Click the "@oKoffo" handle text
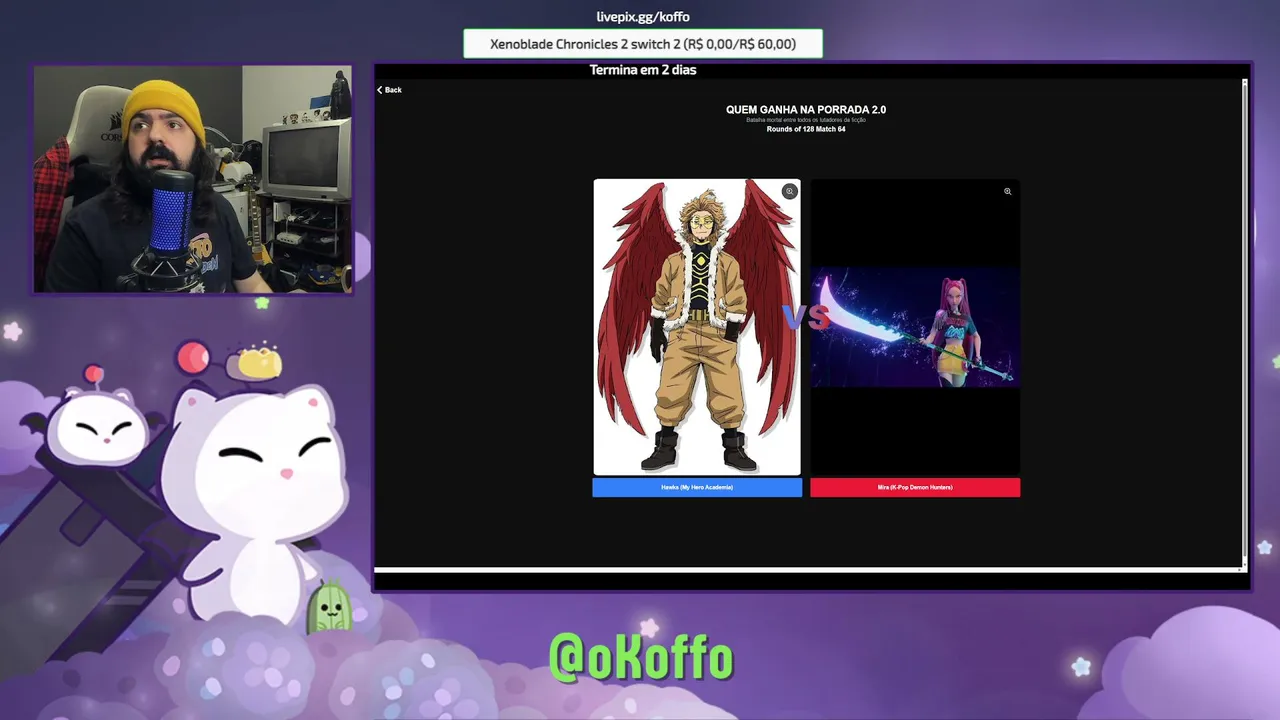 tap(641, 658)
